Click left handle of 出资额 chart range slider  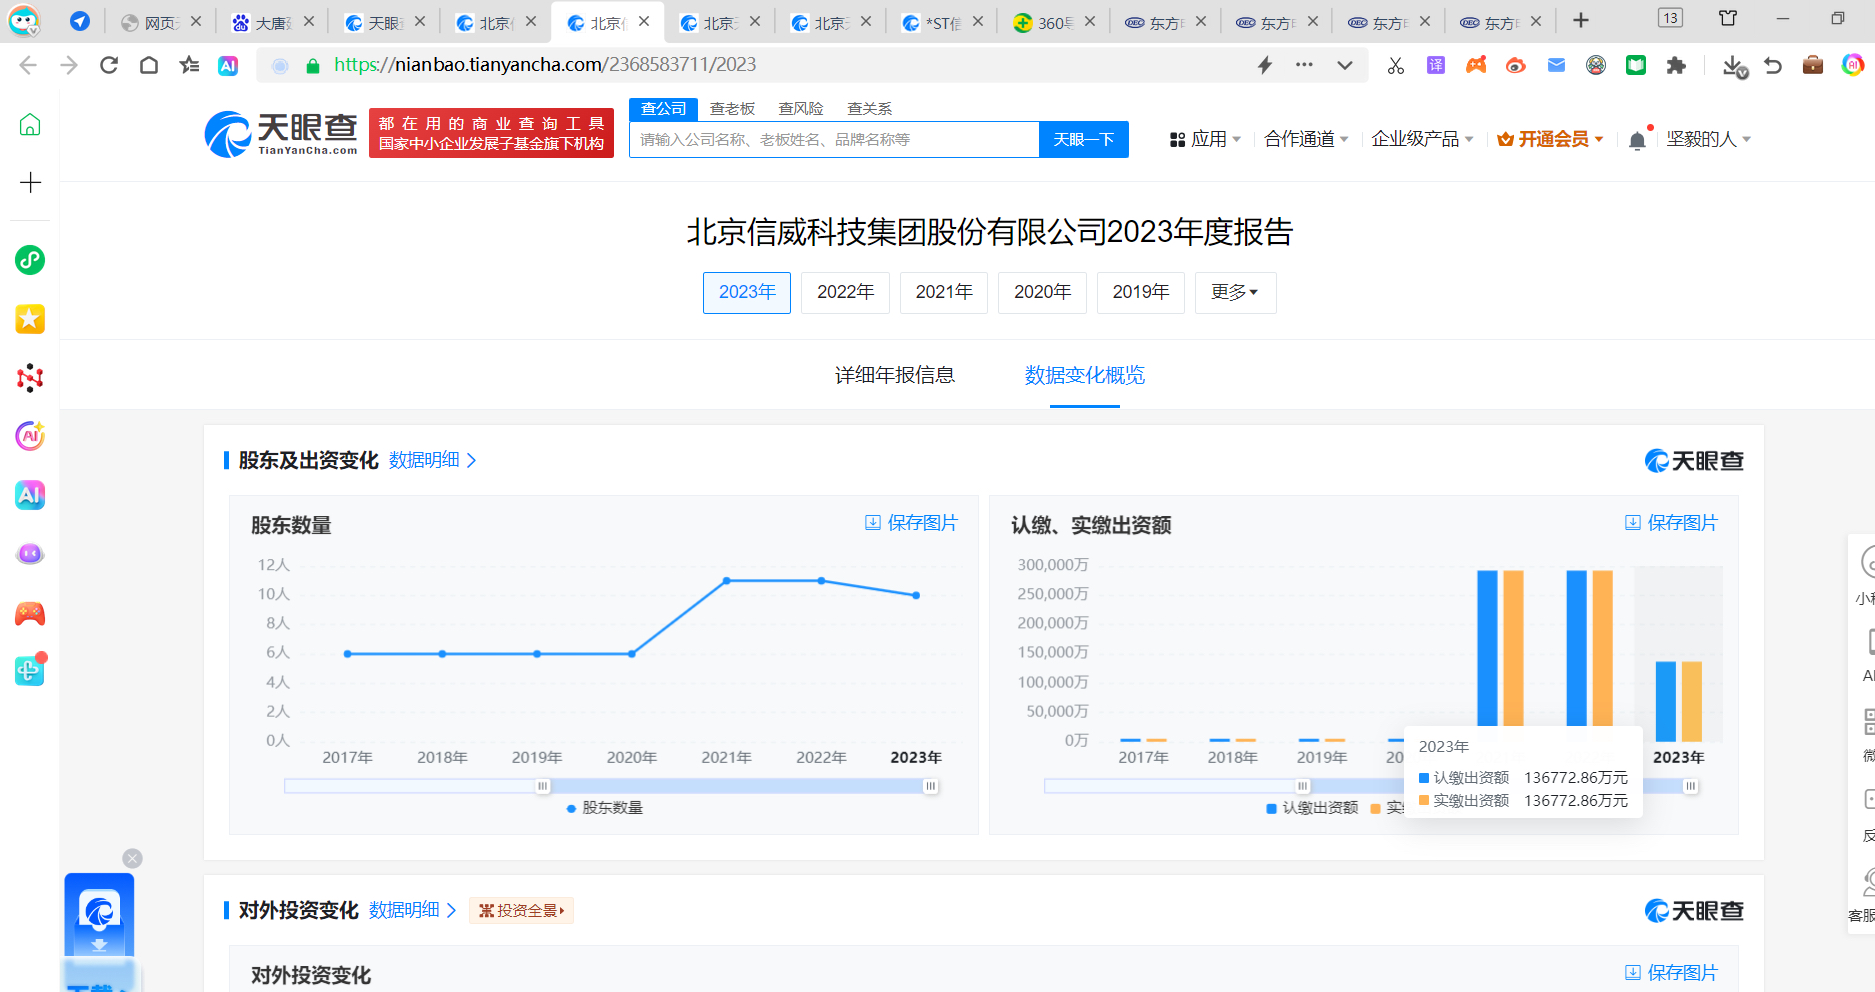[x=1303, y=786]
